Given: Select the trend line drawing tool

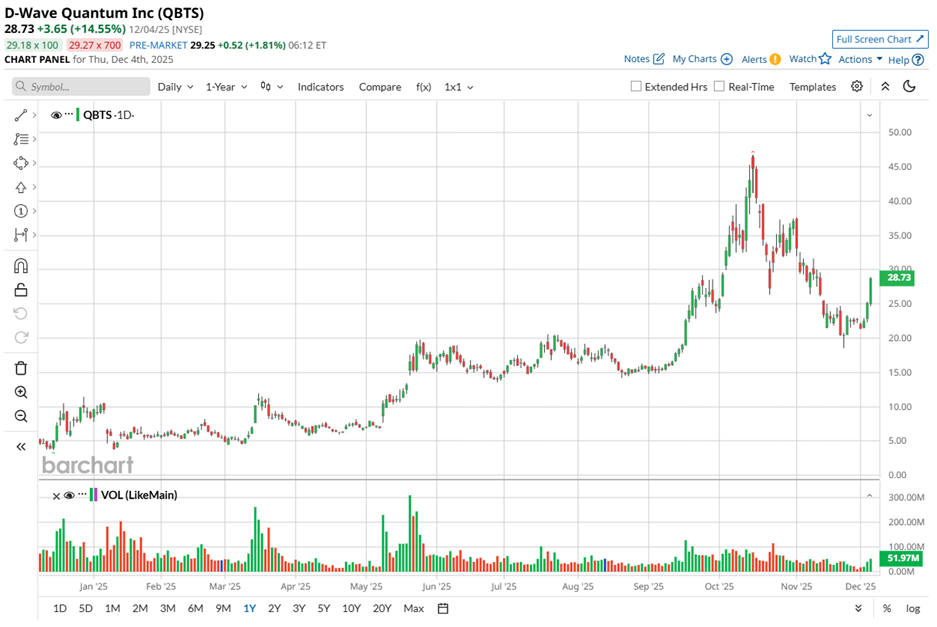Looking at the screenshot, I should (21, 115).
